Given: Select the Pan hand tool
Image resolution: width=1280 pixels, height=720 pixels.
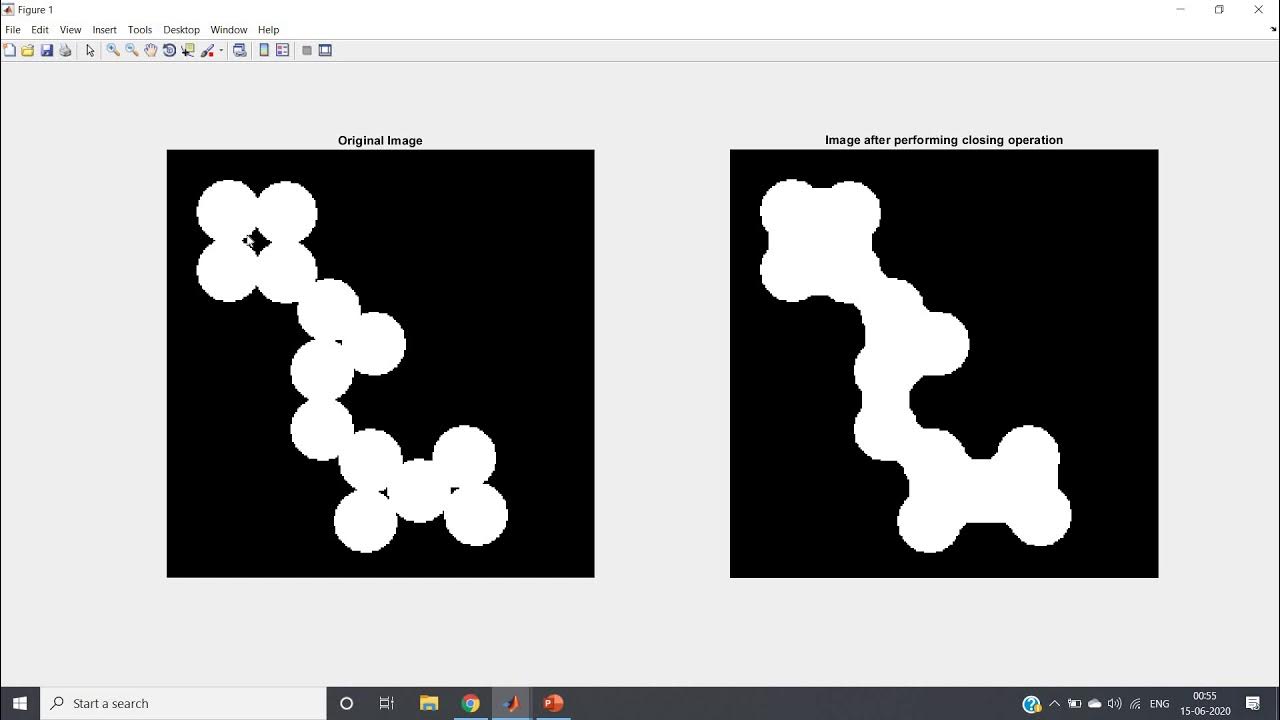Looking at the screenshot, I should 151,50.
